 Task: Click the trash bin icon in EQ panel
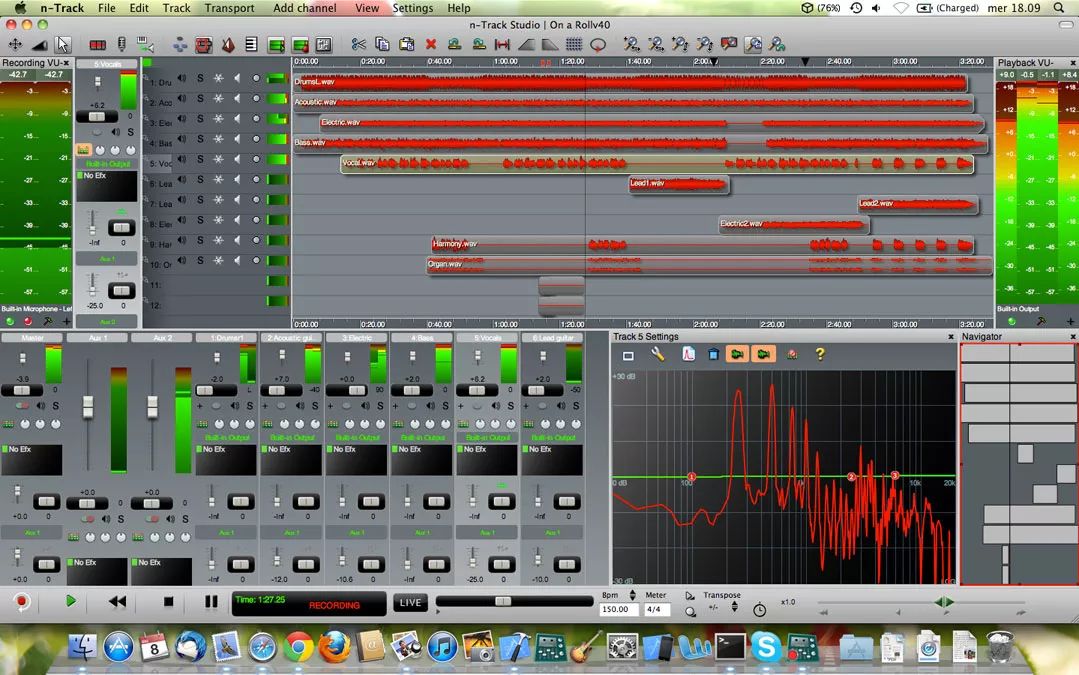click(713, 354)
